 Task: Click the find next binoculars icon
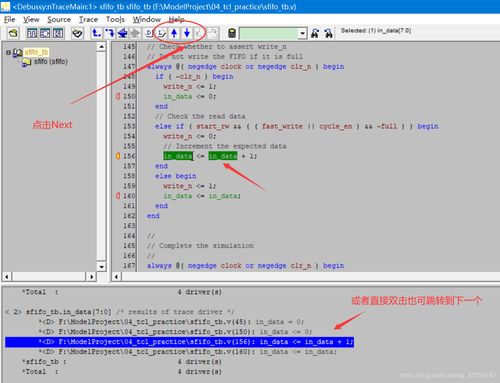tap(328, 33)
